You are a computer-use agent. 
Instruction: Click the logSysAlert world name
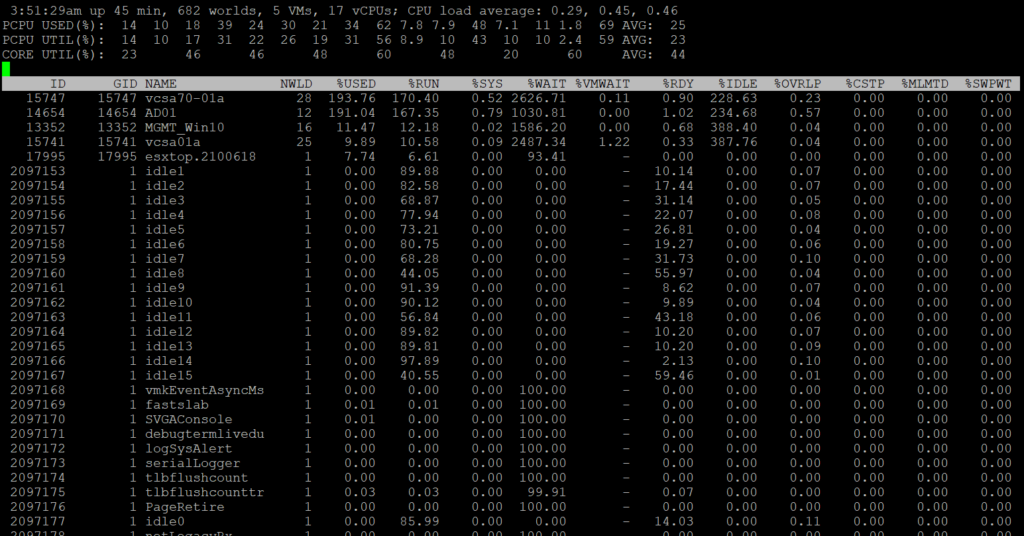coord(189,449)
